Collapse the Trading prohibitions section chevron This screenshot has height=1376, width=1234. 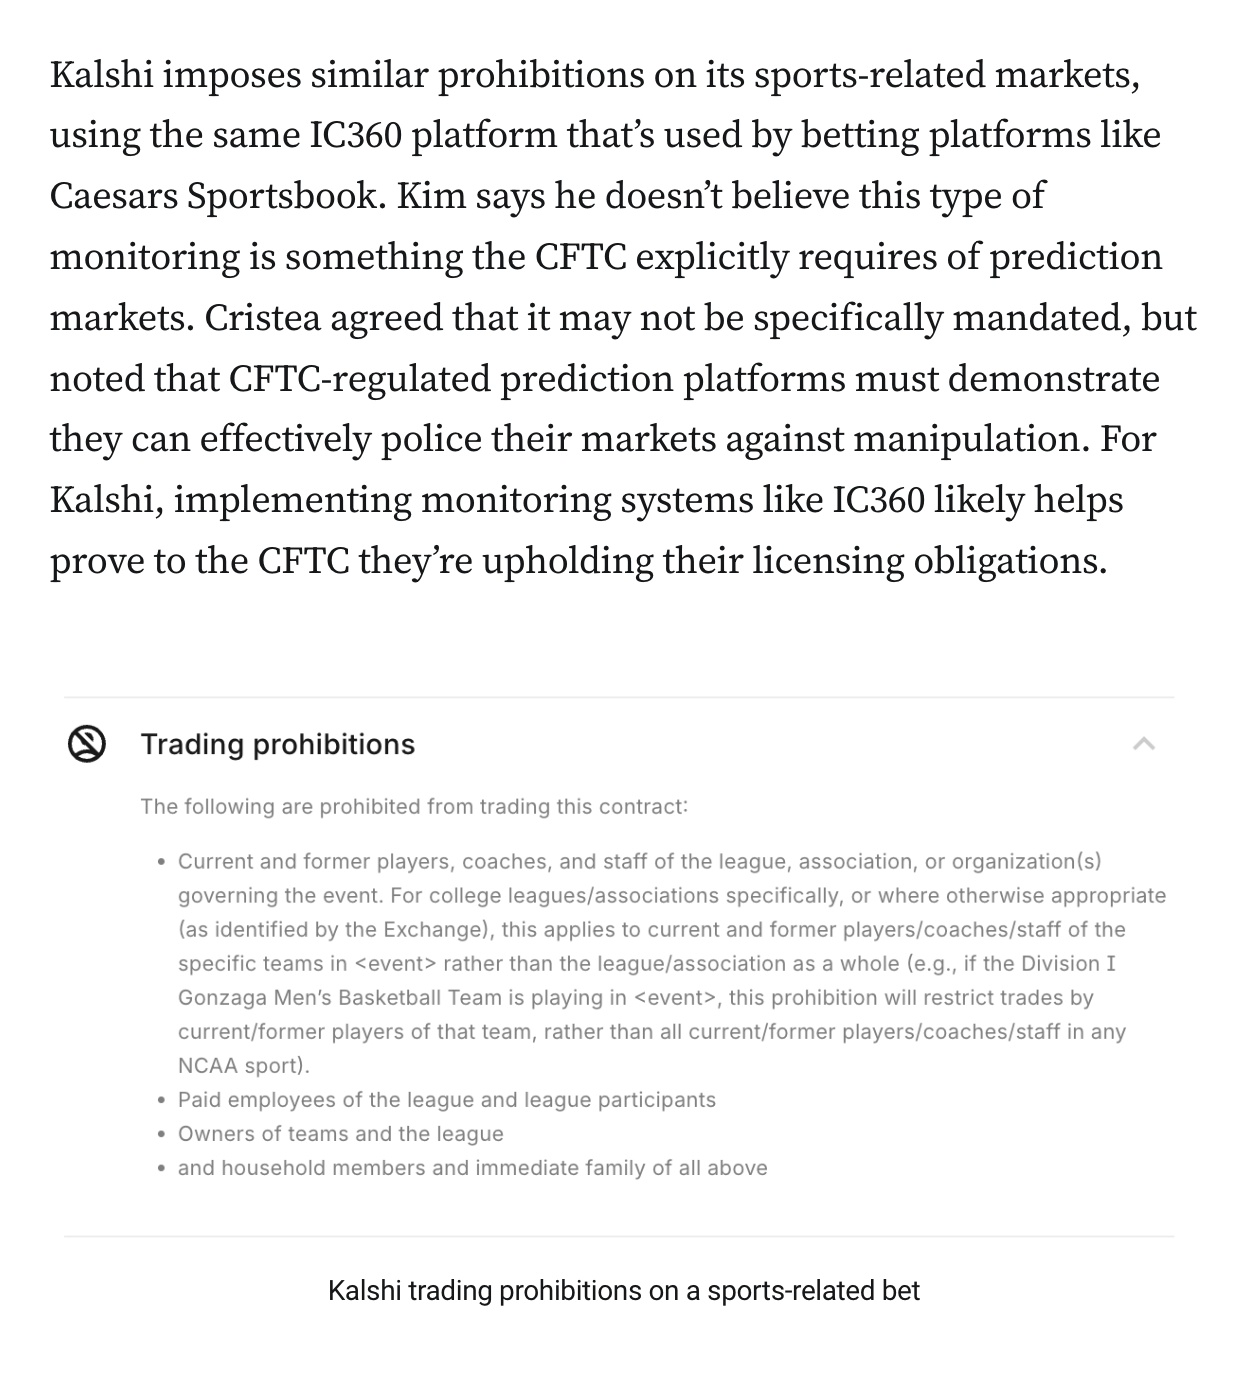1144,744
